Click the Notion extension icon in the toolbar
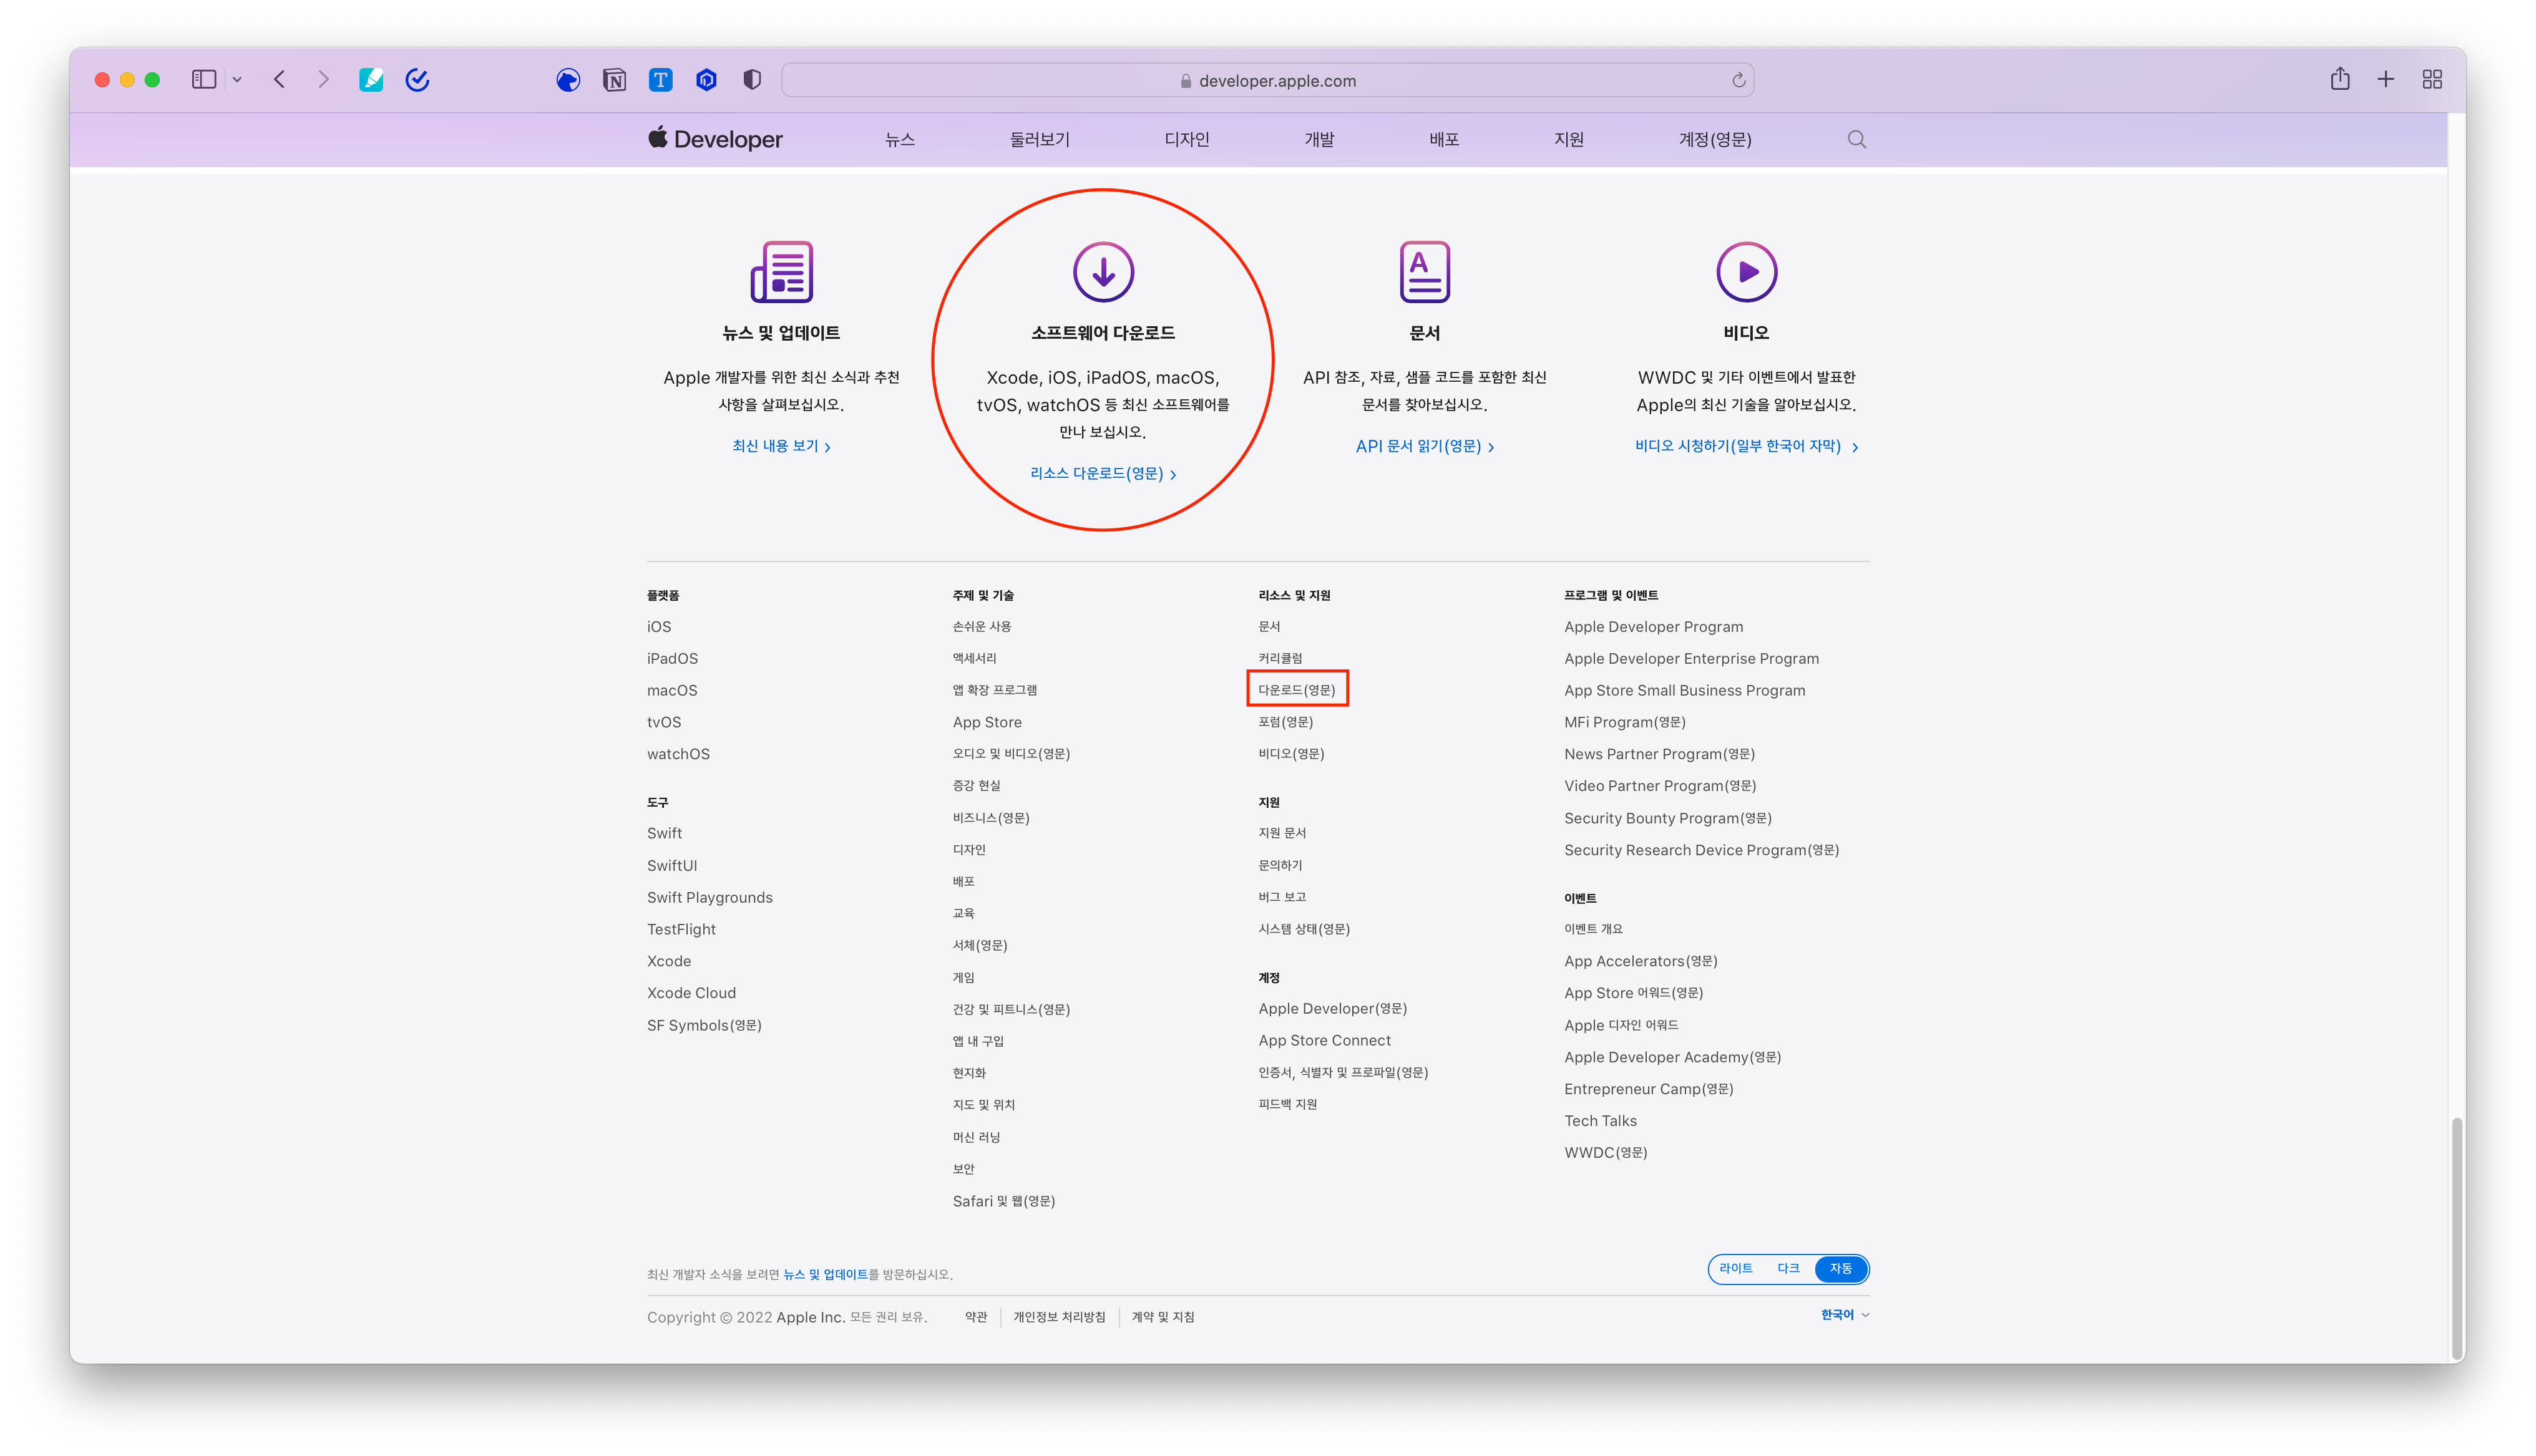Screen dimensions: 2536x1456 614,80
